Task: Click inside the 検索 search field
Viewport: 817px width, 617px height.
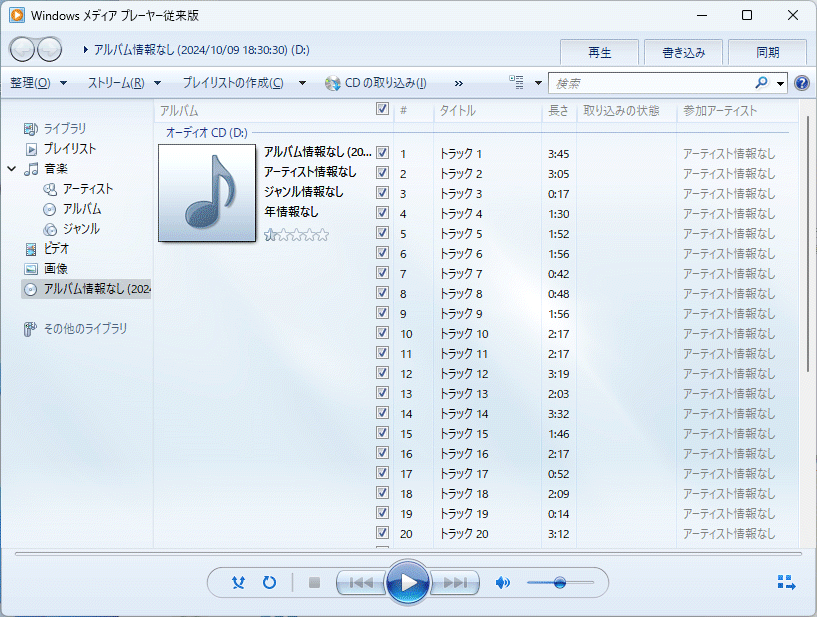Action: pyautogui.click(x=651, y=83)
